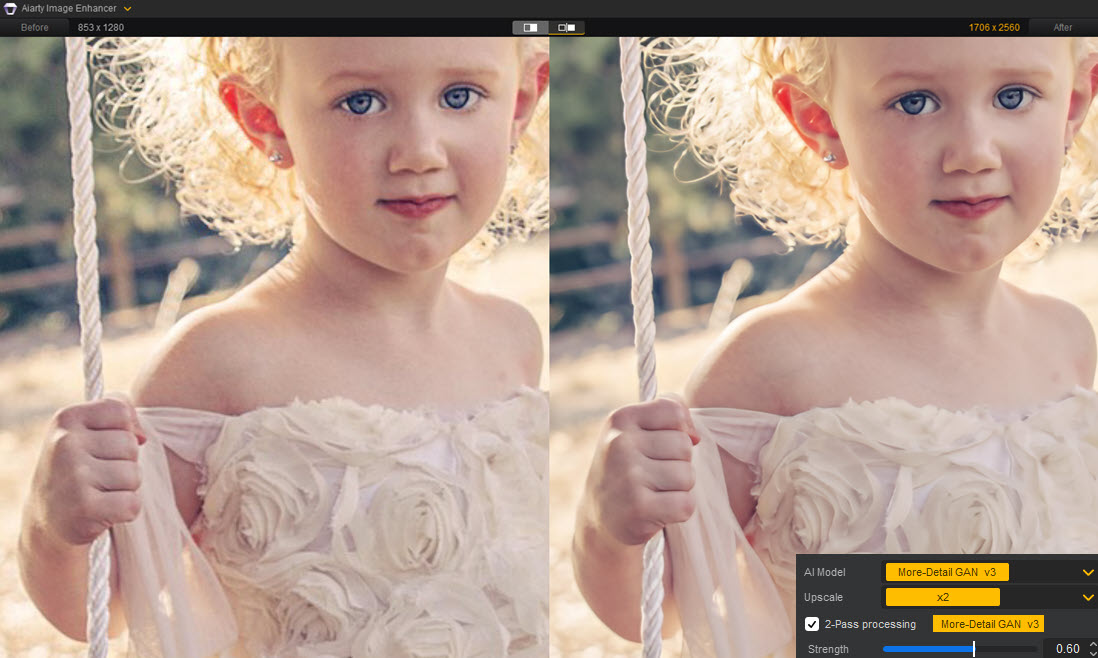This screenshot has height=658, width=1098.
Task: Select the side-by-side compare view icon
Action: 567,27
